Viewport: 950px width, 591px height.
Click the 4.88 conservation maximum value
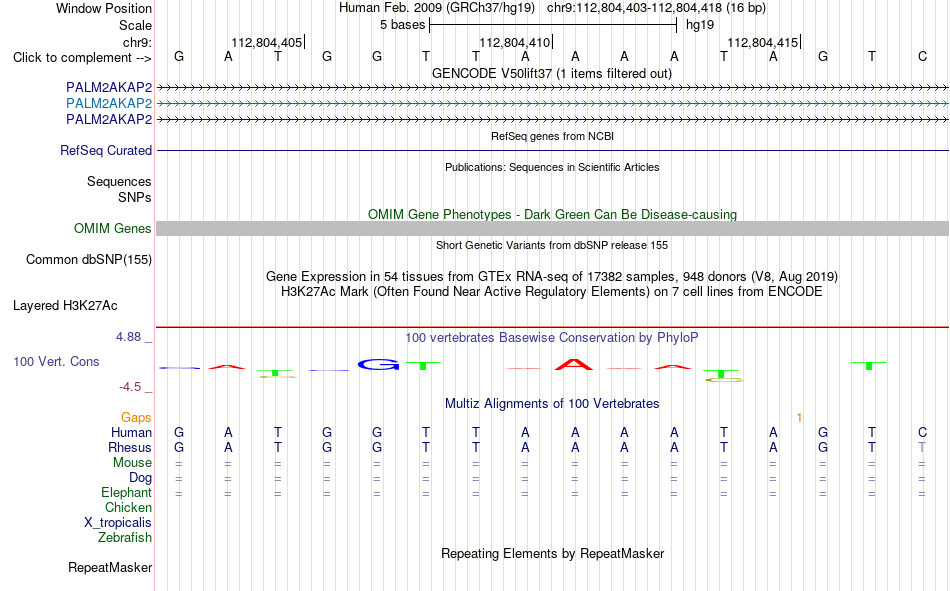128,337
